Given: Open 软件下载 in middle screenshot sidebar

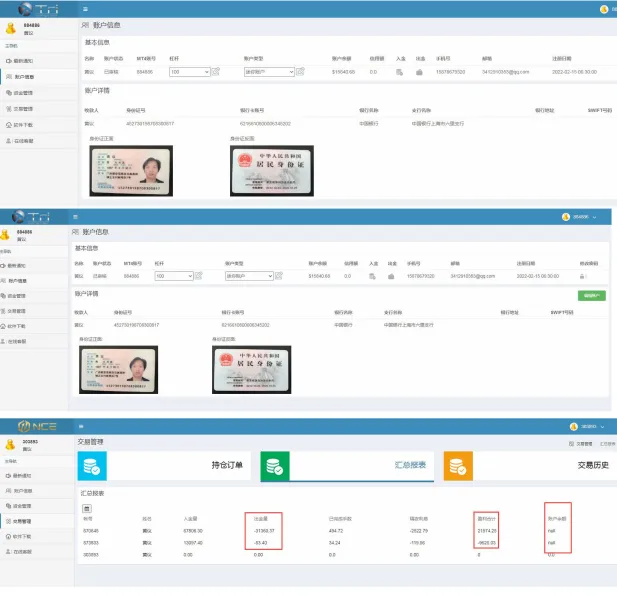Looking at the screenshot, I should coord(34,326).
